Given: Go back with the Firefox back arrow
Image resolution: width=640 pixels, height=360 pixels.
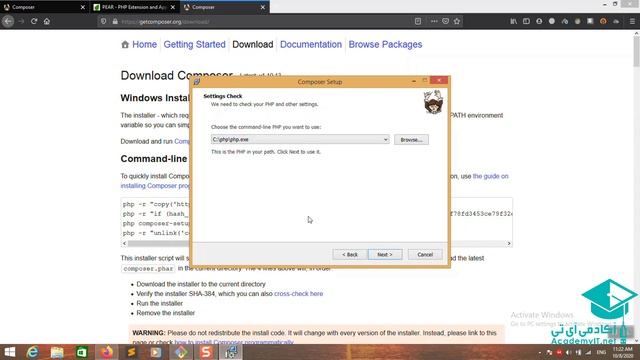Looking at the screenshot, I should 8,21.
